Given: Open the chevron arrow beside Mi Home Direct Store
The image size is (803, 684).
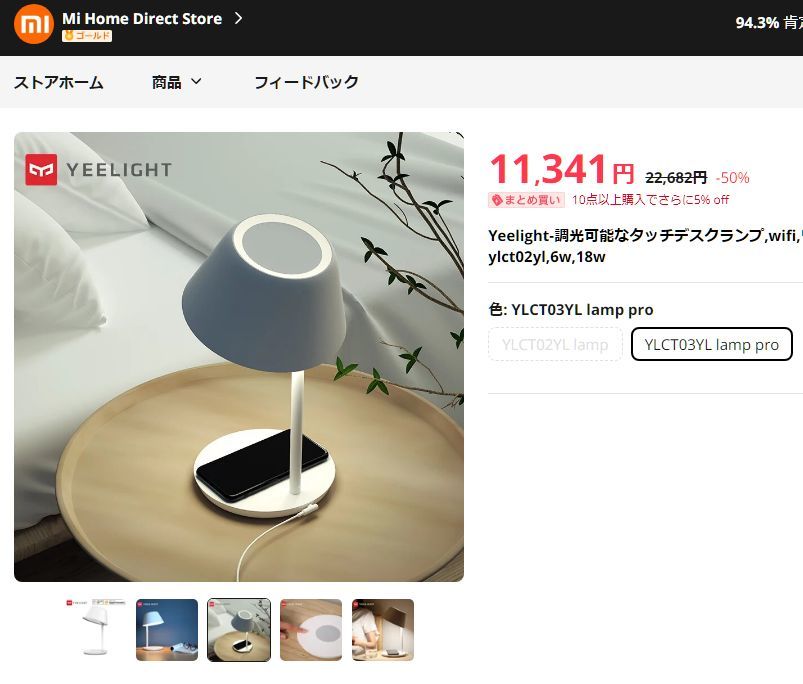Looking at the screenshot, I should [x=238, y=18].
